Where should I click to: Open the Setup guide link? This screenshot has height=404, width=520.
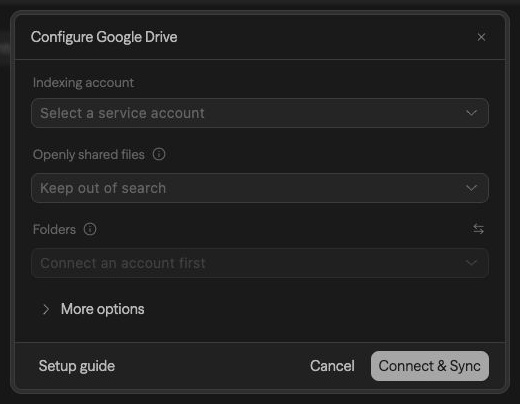[x=77, y=366]
